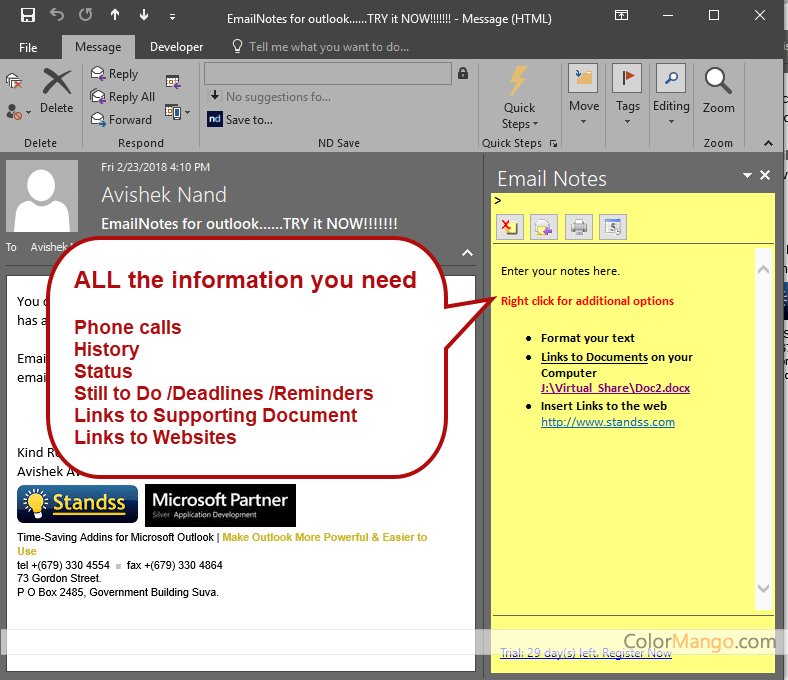The height and width of the screenshot is (680, 788).
Task: Switch to the Developer tab
Action: (176, 47)
